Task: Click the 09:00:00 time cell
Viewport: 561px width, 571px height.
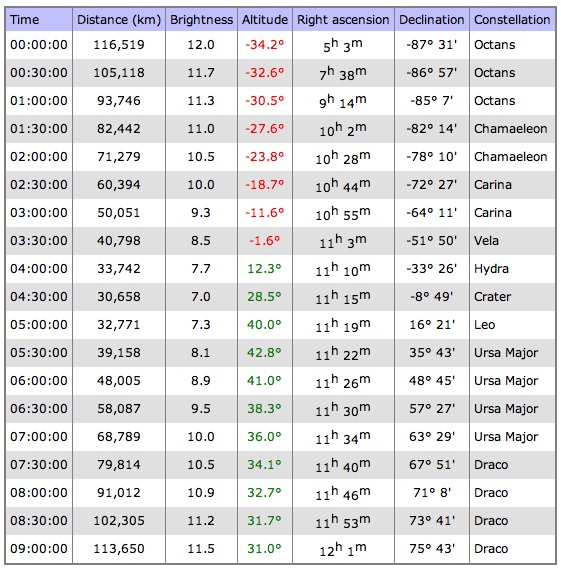Action: (39, 548)
